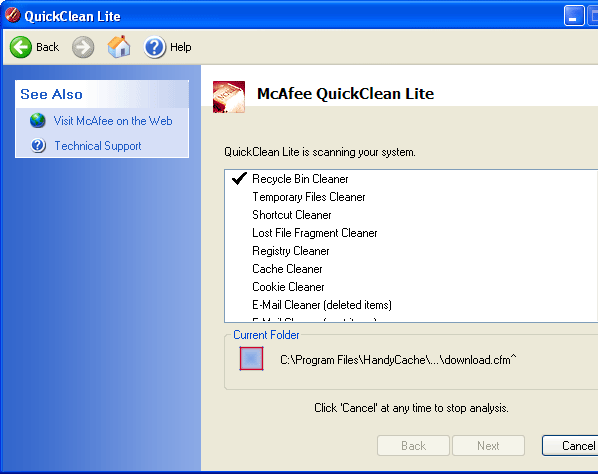
Task: Go to Home via the house icon
Action: pos(119,47)
